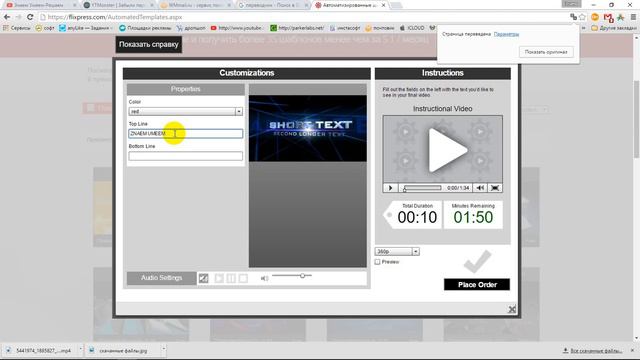Viewport: 640px width, 360px height.
Task: Click the Bottom Line text field
Action: tap(185, 156)
